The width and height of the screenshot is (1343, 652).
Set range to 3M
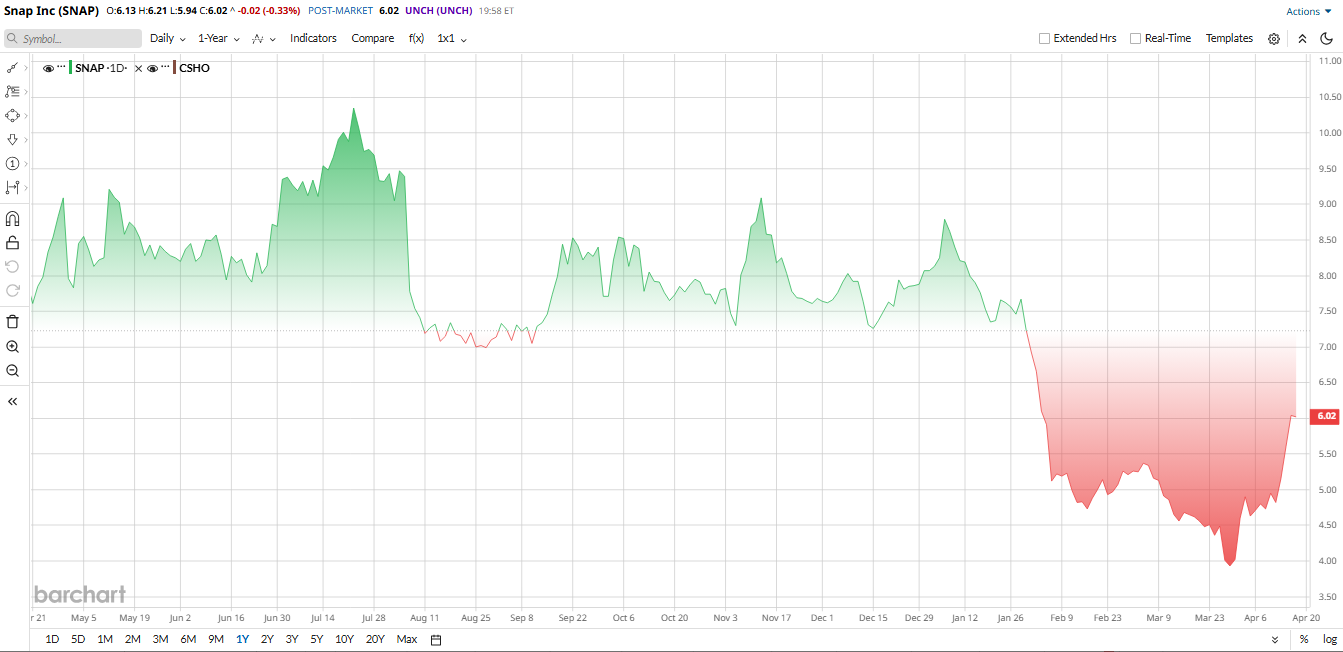coord(160,640)
